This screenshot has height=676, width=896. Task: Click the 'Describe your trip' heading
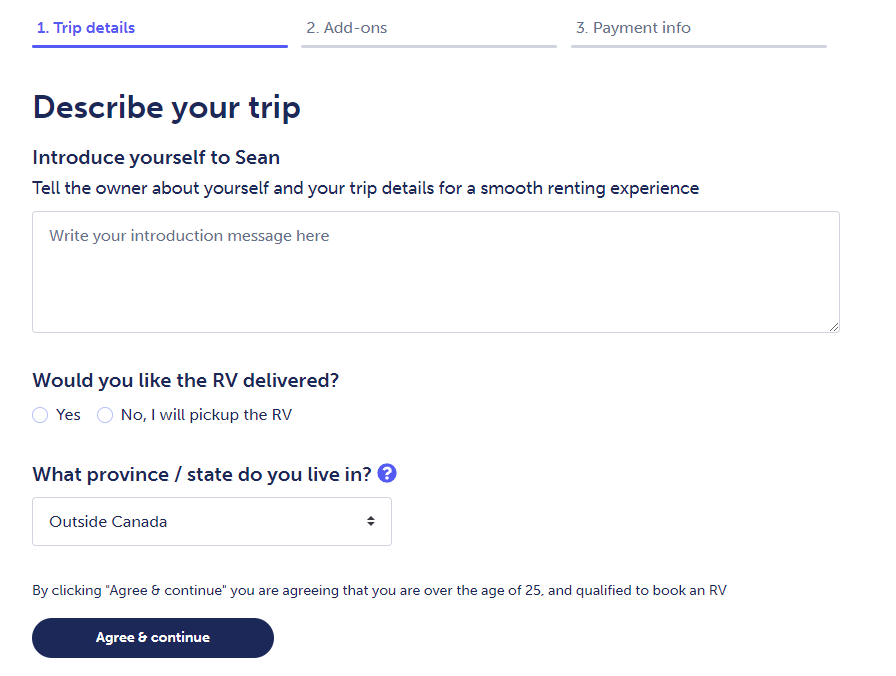tap(166, 107)
